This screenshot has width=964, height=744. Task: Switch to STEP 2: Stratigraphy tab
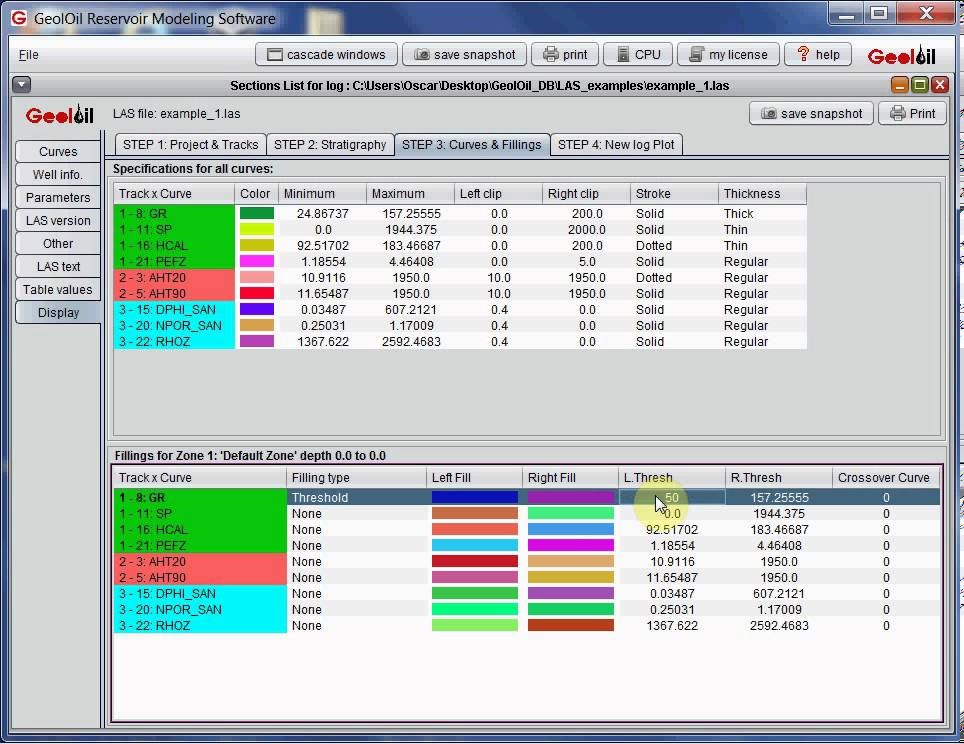pos(330,145)
